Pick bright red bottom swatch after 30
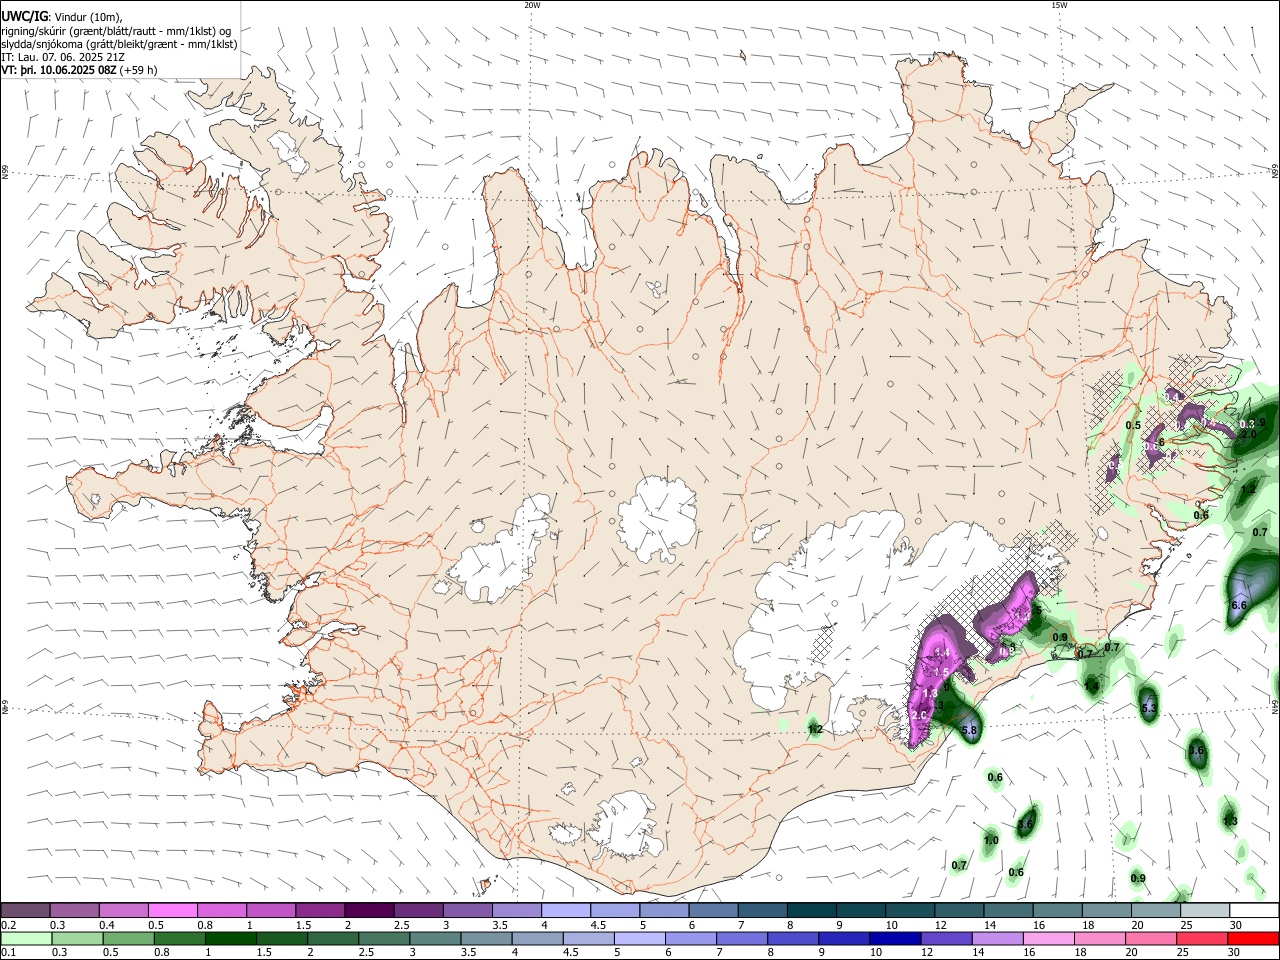This screenshot has width=1280, height=960. click(1255, 938)
